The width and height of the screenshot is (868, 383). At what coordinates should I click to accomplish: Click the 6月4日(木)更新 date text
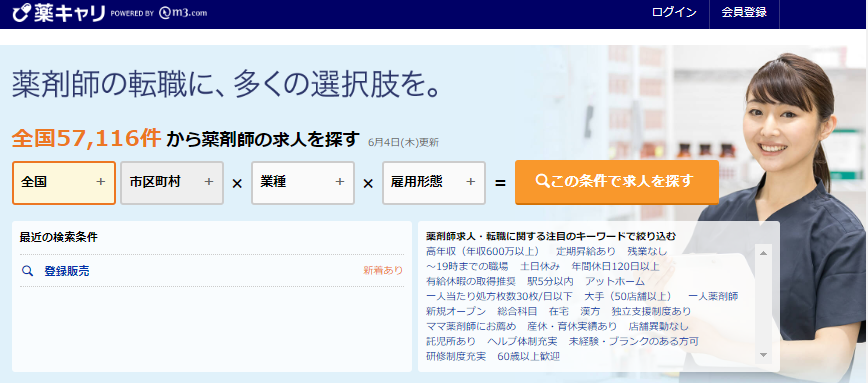403,142
